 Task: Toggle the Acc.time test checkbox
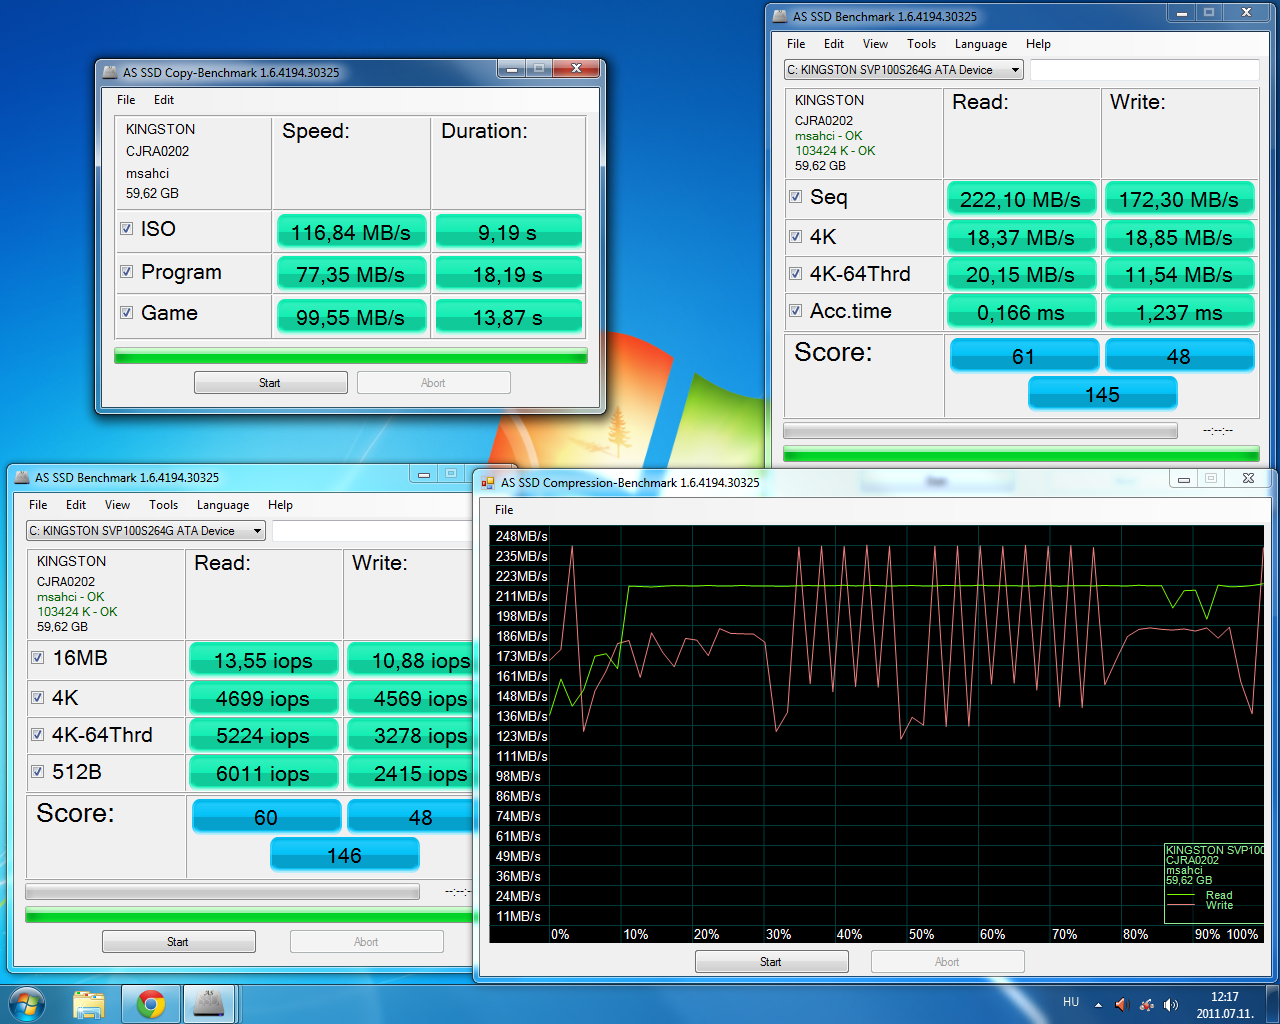click(795, 310)
